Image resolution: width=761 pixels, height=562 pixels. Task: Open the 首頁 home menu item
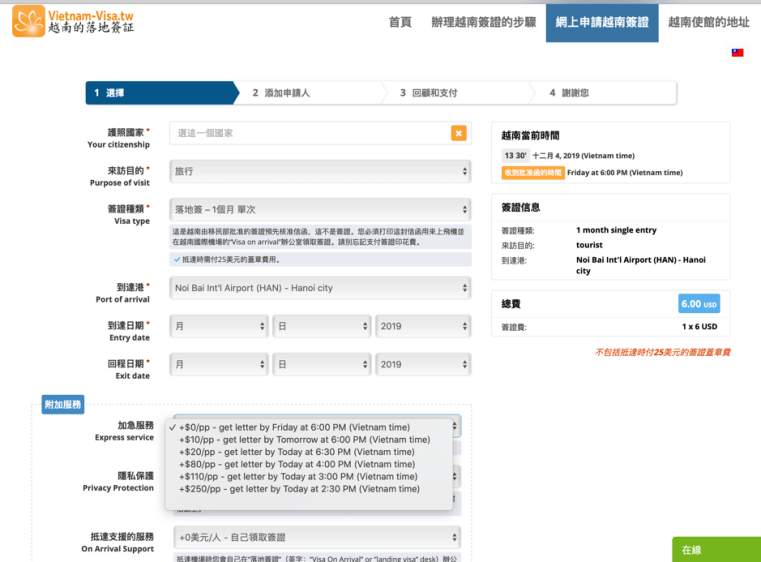pyautogui.click(x=400, y=22)
